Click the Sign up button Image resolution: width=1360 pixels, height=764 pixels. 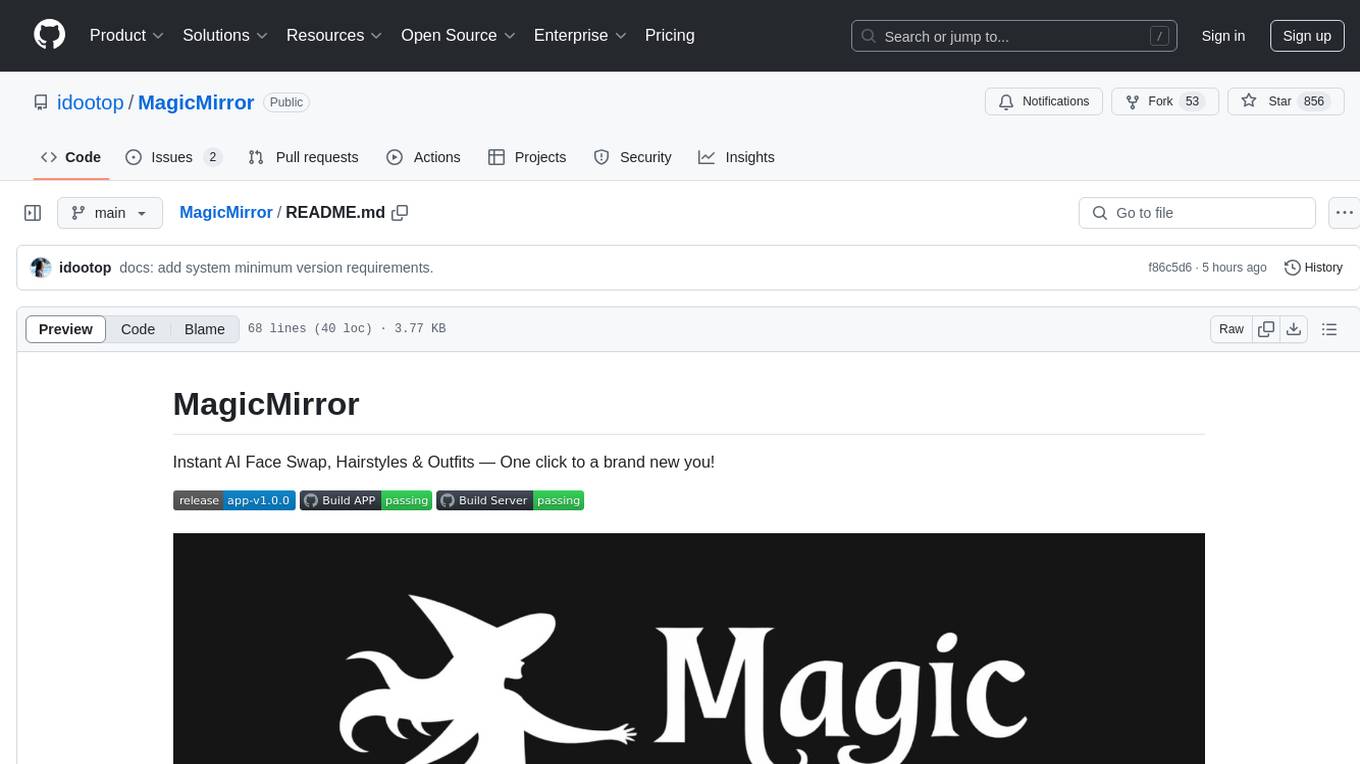coord(1307,36)
